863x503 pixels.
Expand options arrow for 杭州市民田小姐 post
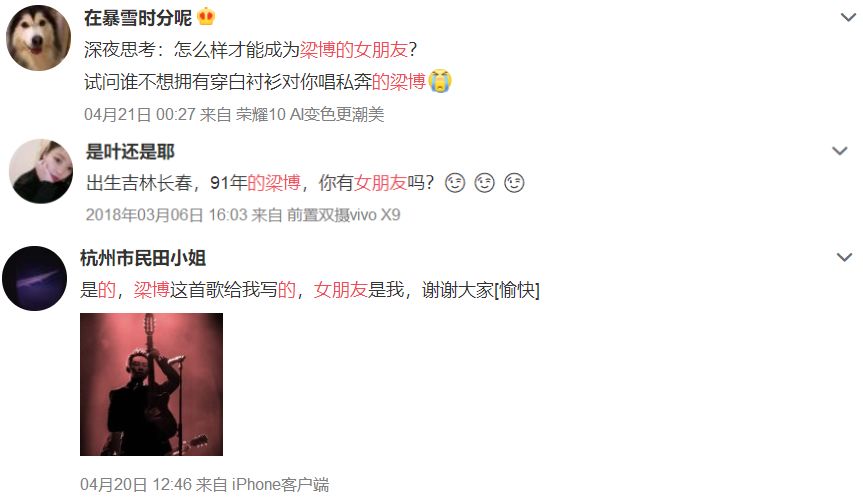(844, 257)
